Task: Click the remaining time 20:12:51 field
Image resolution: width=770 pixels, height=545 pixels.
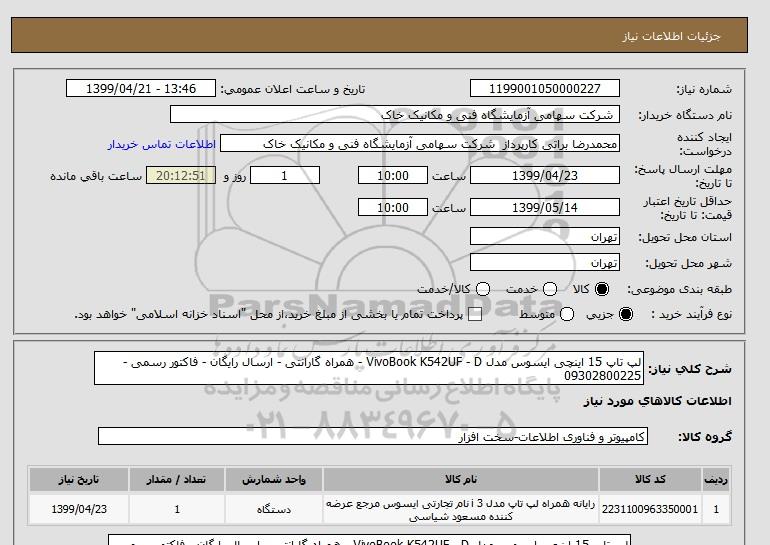Action: [x=181, y=175]
